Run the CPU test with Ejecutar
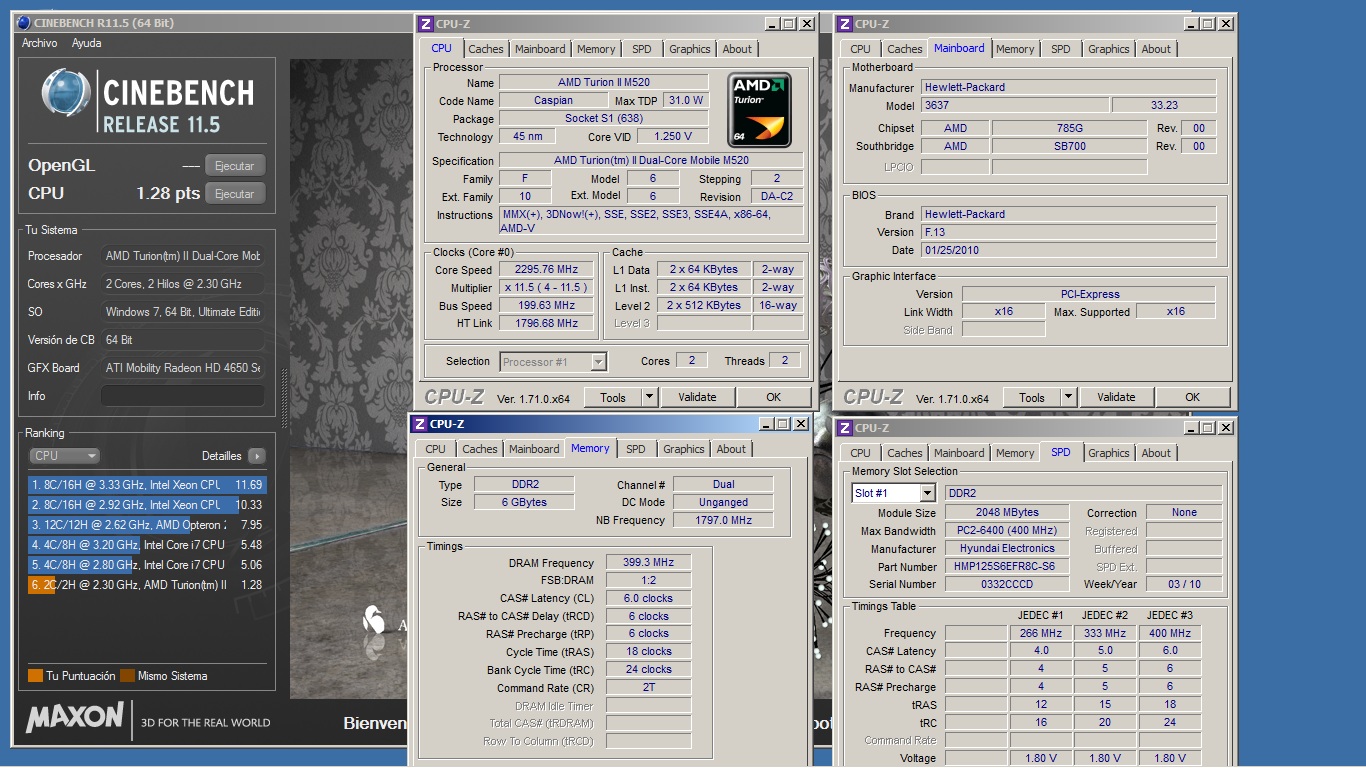Viewport: 1366px width, 768px height. click(x=235, y=194)
